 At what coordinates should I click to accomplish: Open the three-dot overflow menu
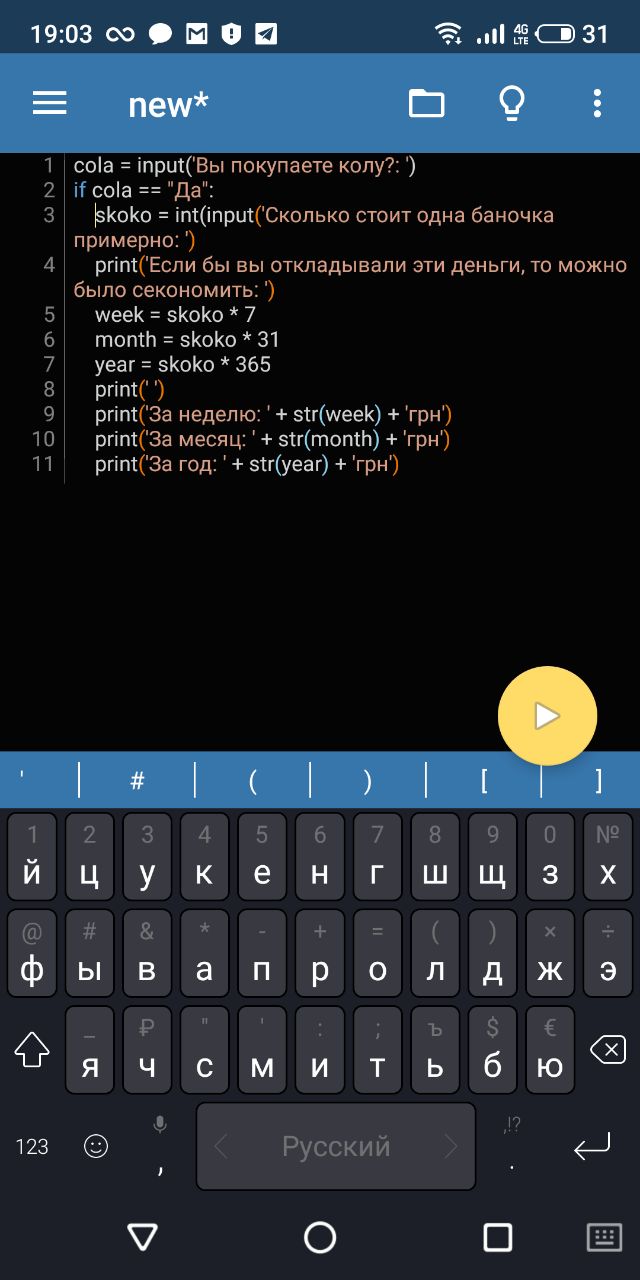597,103
